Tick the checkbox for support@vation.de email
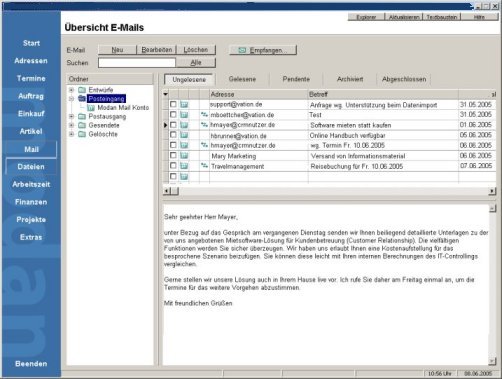Screen dimensions: 502x379 point(173,104)
